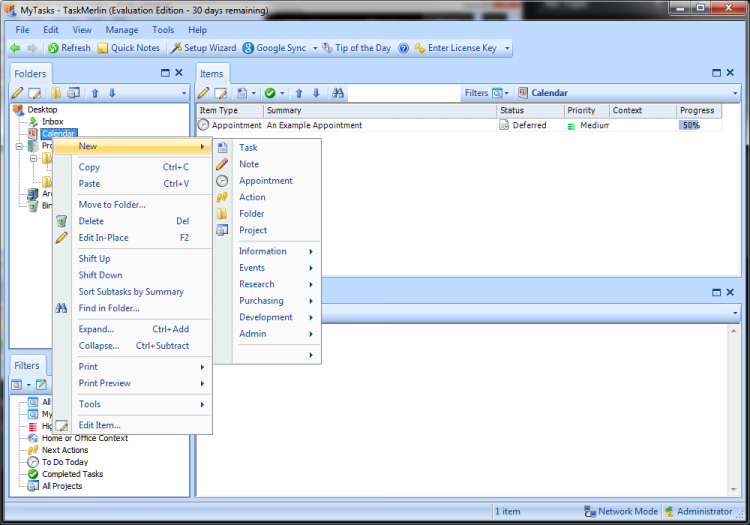Click move up arrow in Items toolbar
The height and width of the screenshot is (525, 750).
[299, 93]
